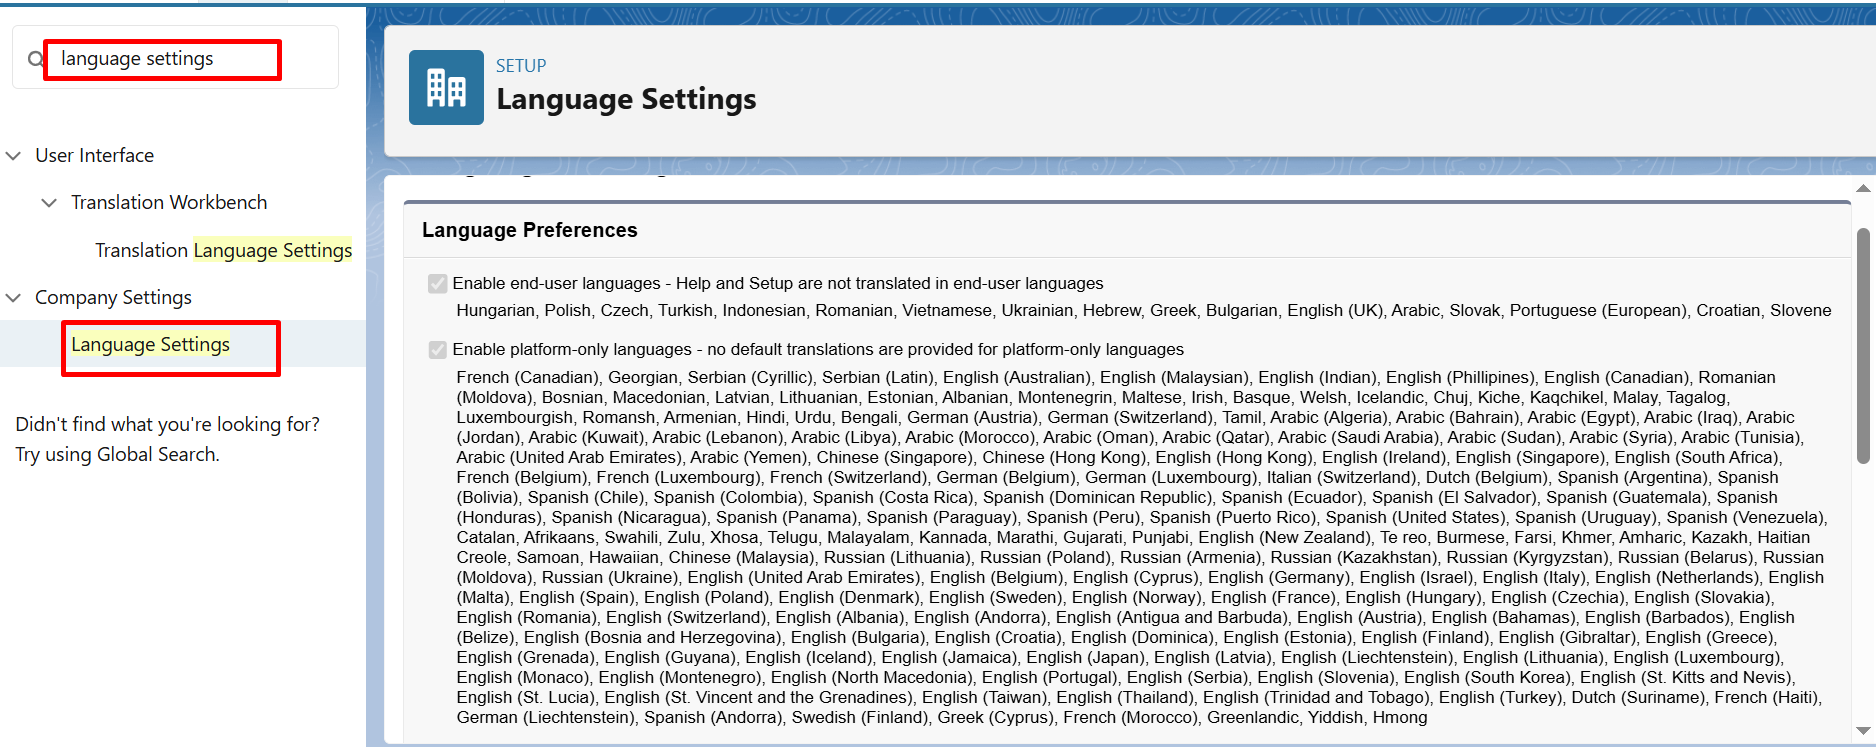Click the Language Settings page heading

(x=626, y=99)
